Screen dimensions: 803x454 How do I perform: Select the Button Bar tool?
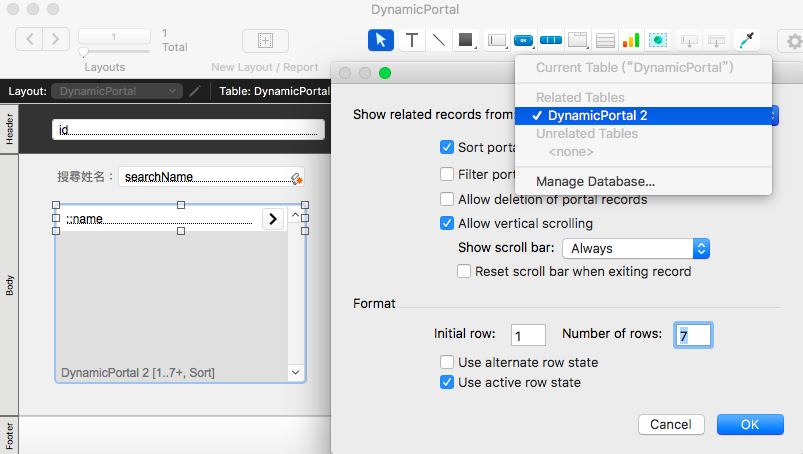point(551,40)
